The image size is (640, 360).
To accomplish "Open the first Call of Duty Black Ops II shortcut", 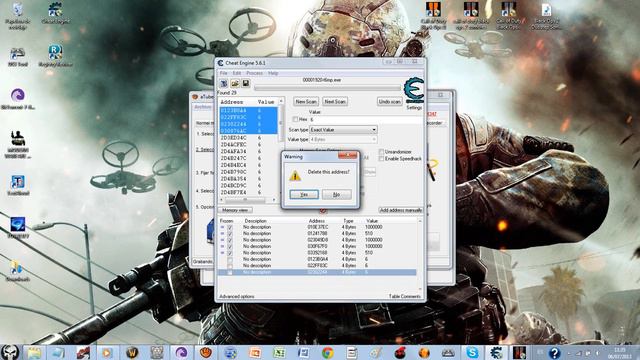I will 433,16.
